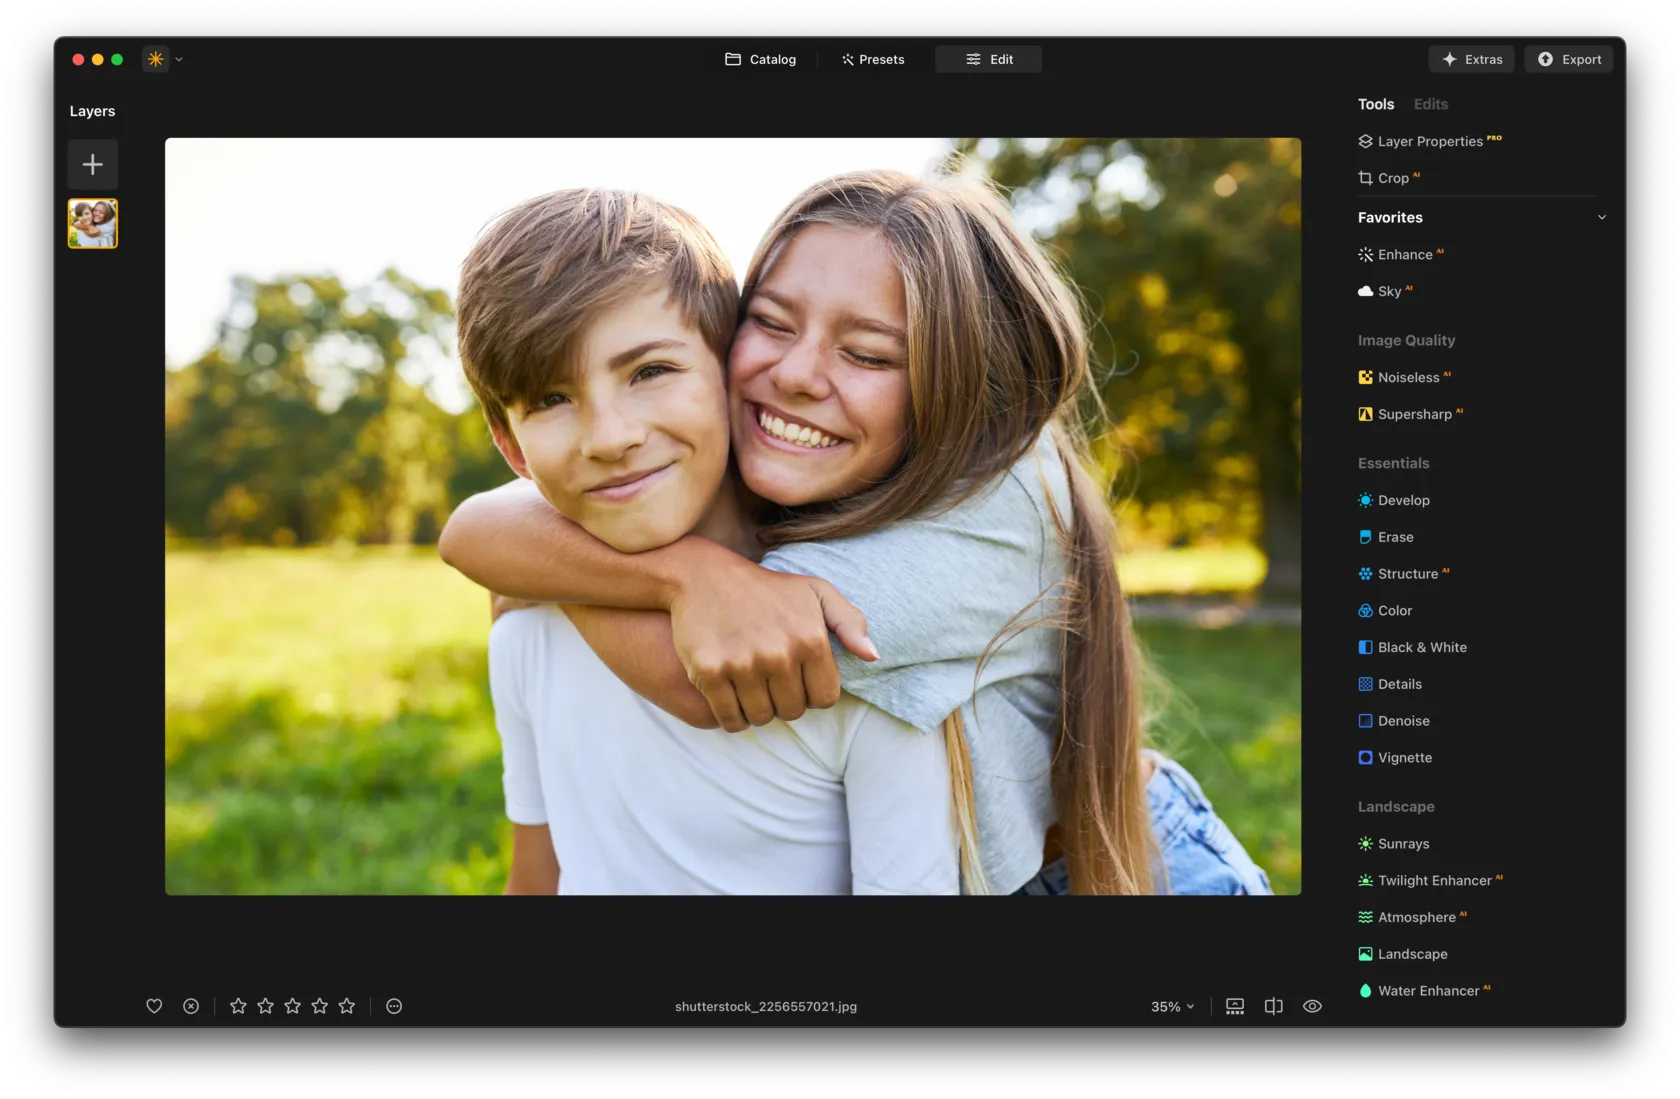
Task: Open the Erase tool
Action: [1395, 537]
